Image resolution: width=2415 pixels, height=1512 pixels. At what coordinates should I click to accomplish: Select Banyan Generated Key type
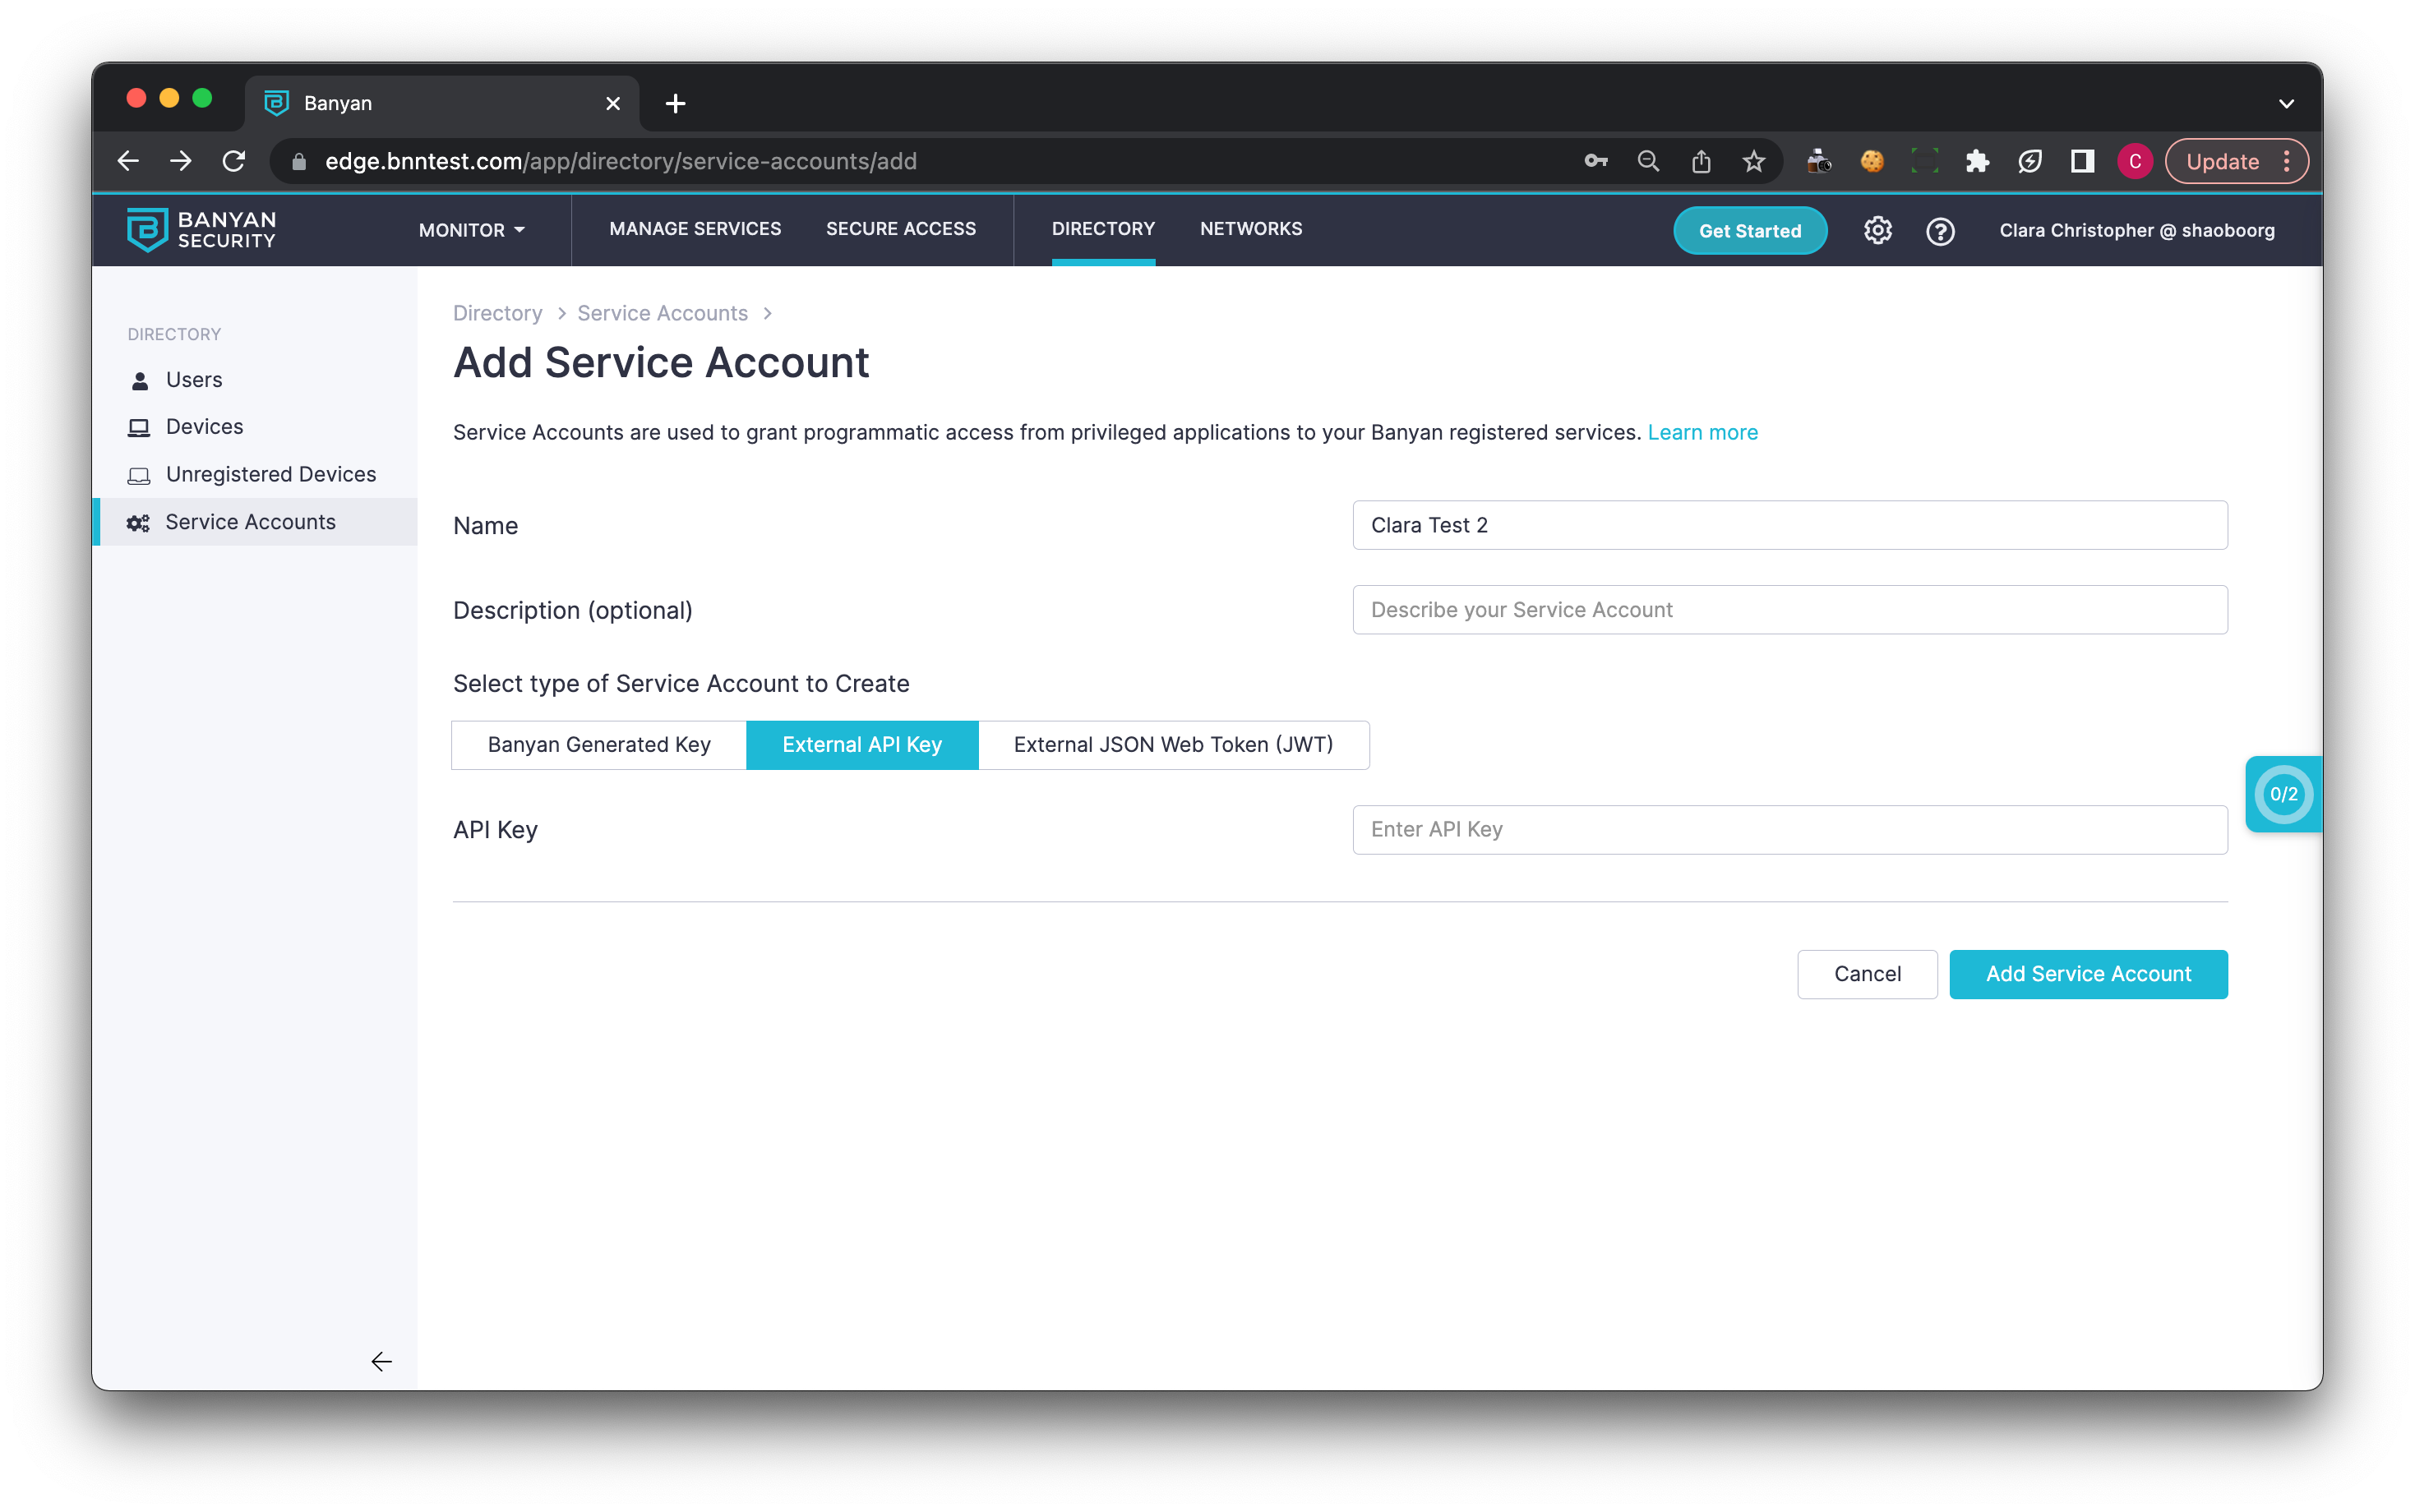pos(598,745)
